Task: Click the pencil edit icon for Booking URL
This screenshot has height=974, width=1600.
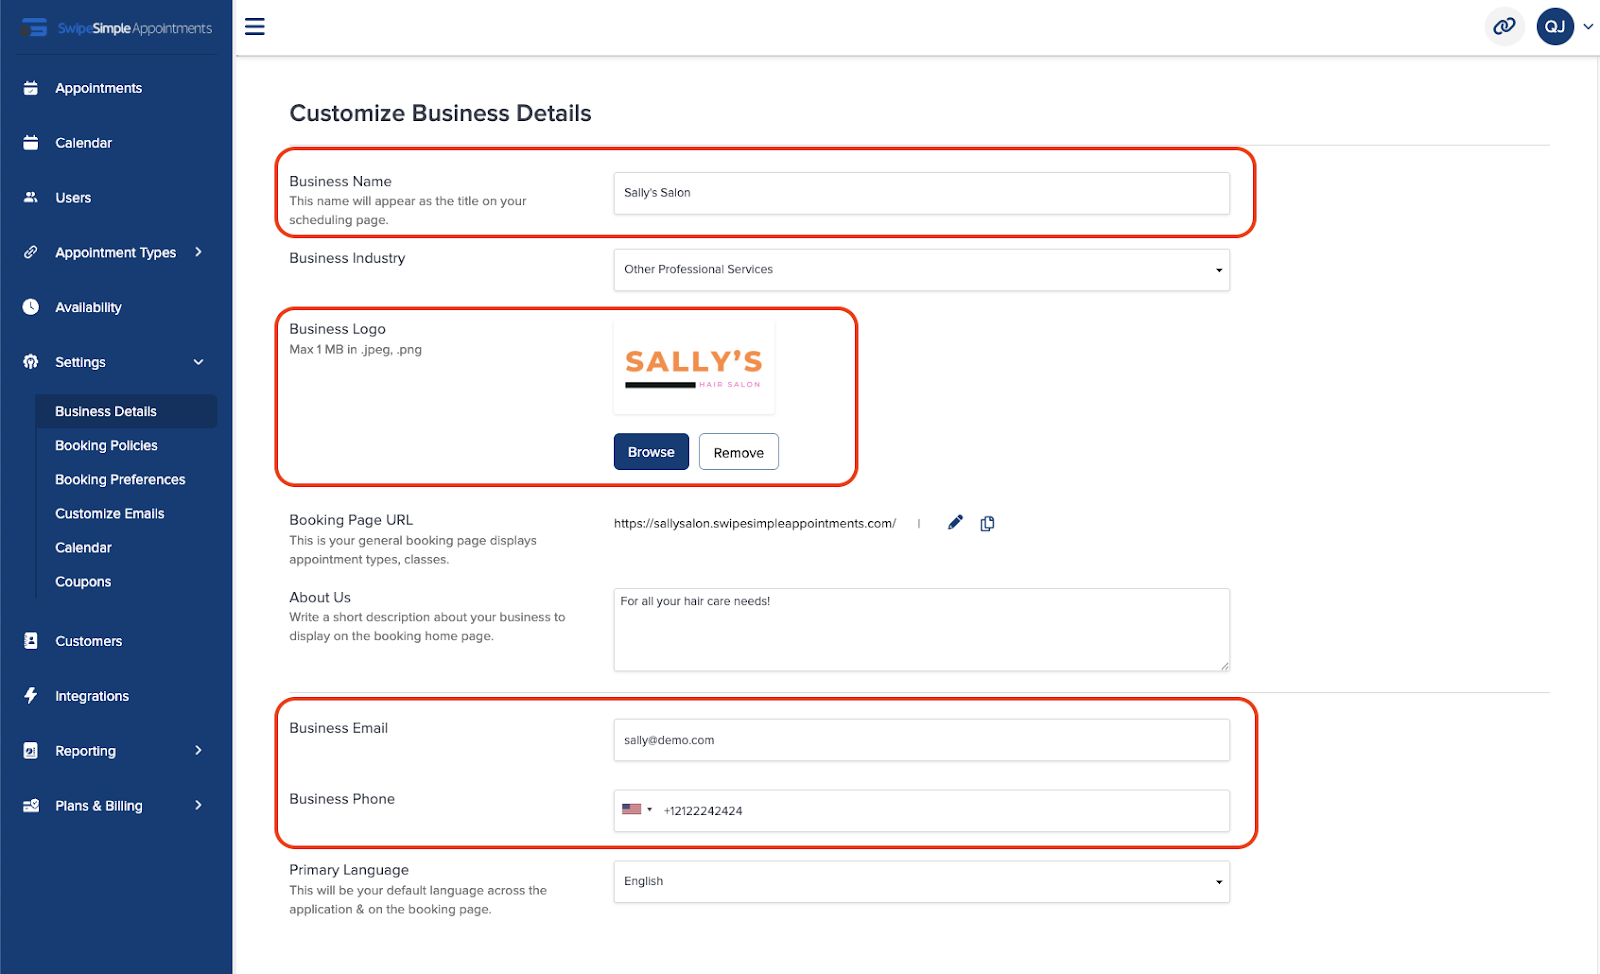Action: 955,522
